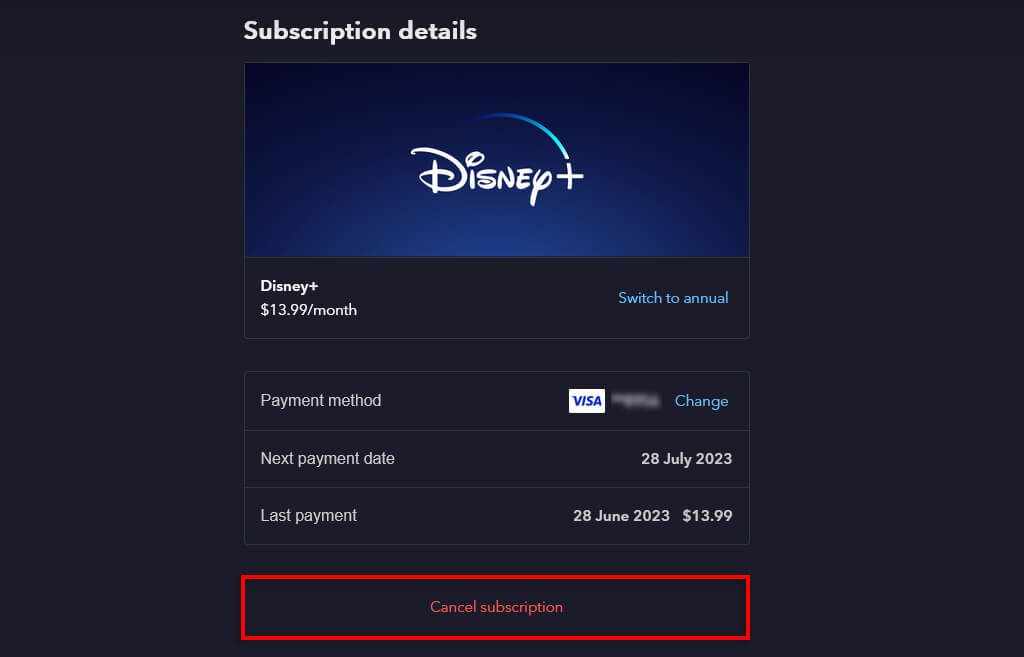Cancel the Disney+ subscription

pyautogui.click(x=495, y=607)
